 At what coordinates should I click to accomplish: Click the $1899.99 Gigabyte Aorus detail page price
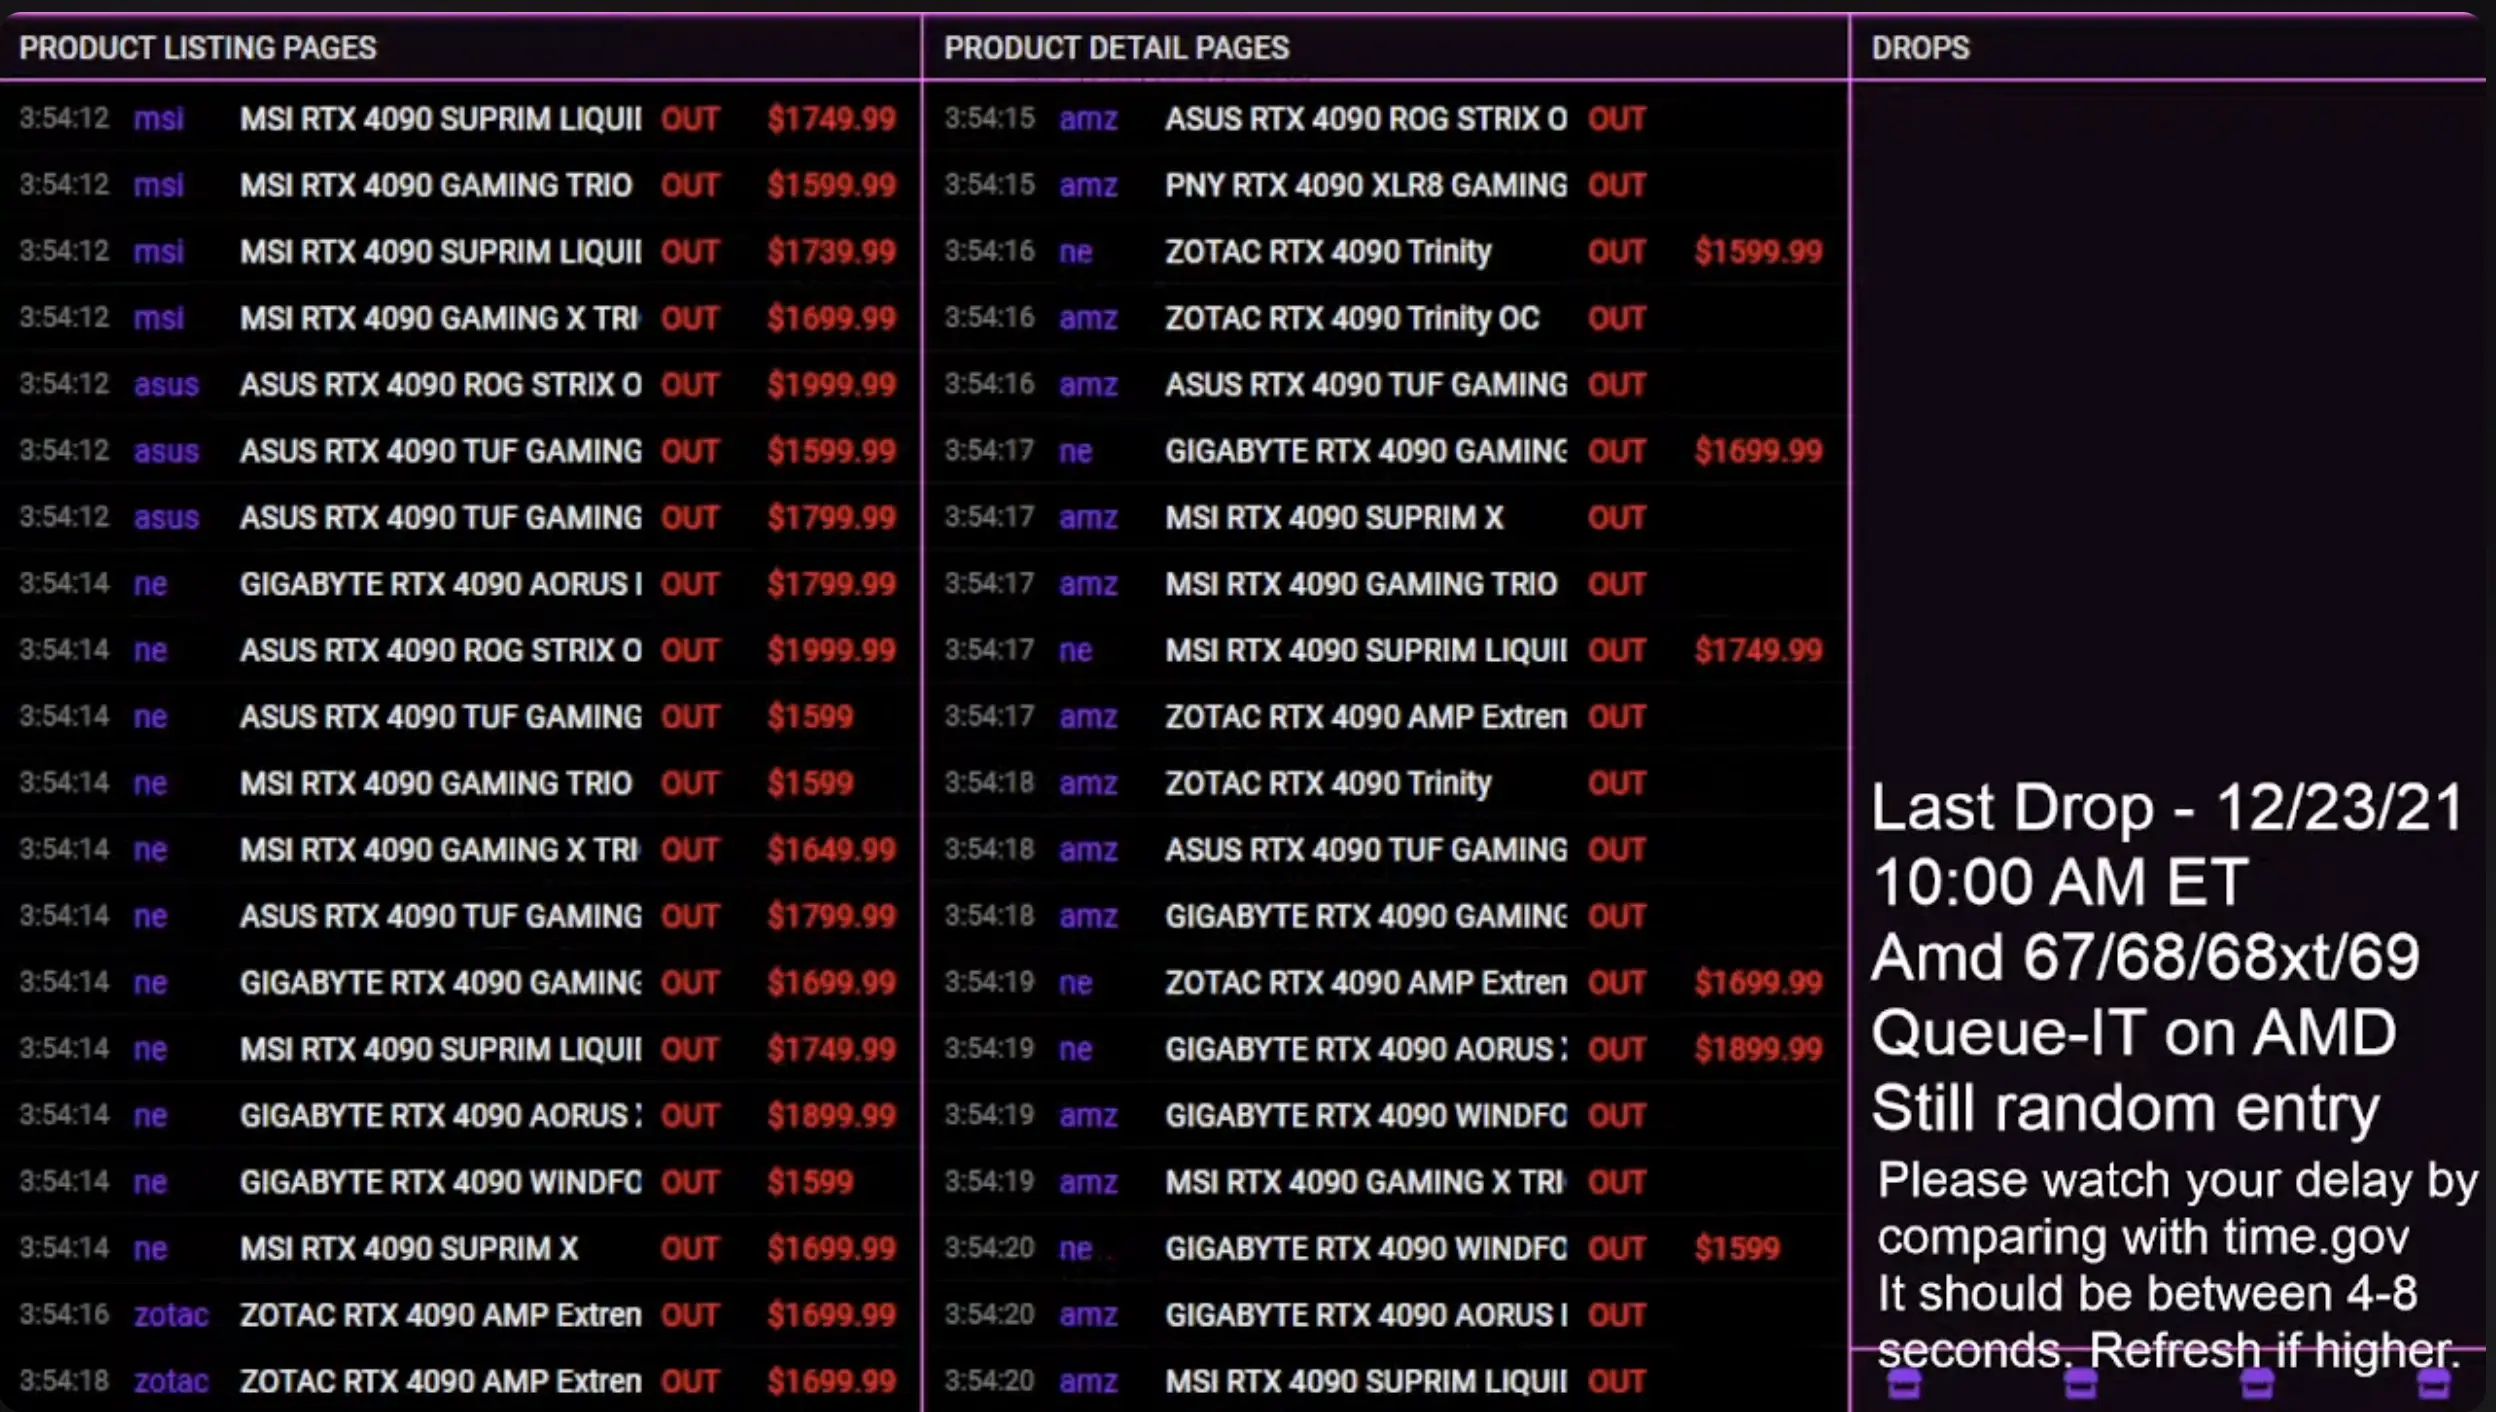coord(1757,1049)
